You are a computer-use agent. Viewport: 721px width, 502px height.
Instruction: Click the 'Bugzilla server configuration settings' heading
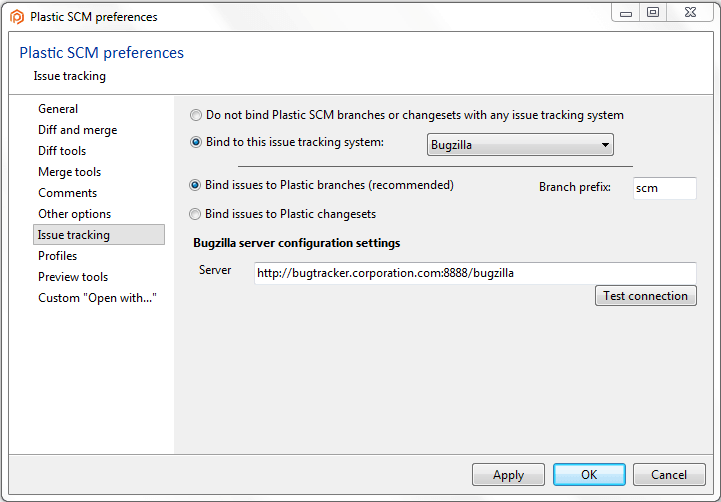coord(297,243)
